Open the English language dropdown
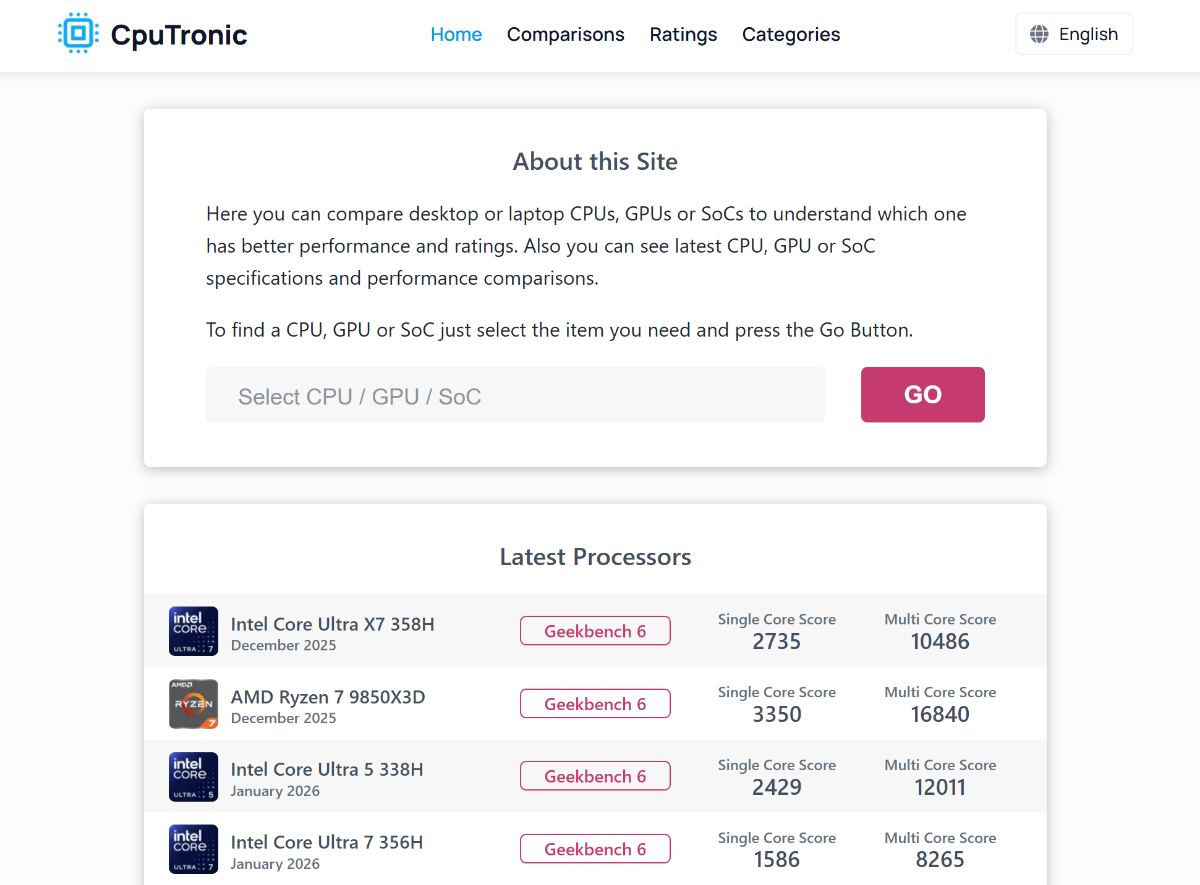 point(1074,34)
